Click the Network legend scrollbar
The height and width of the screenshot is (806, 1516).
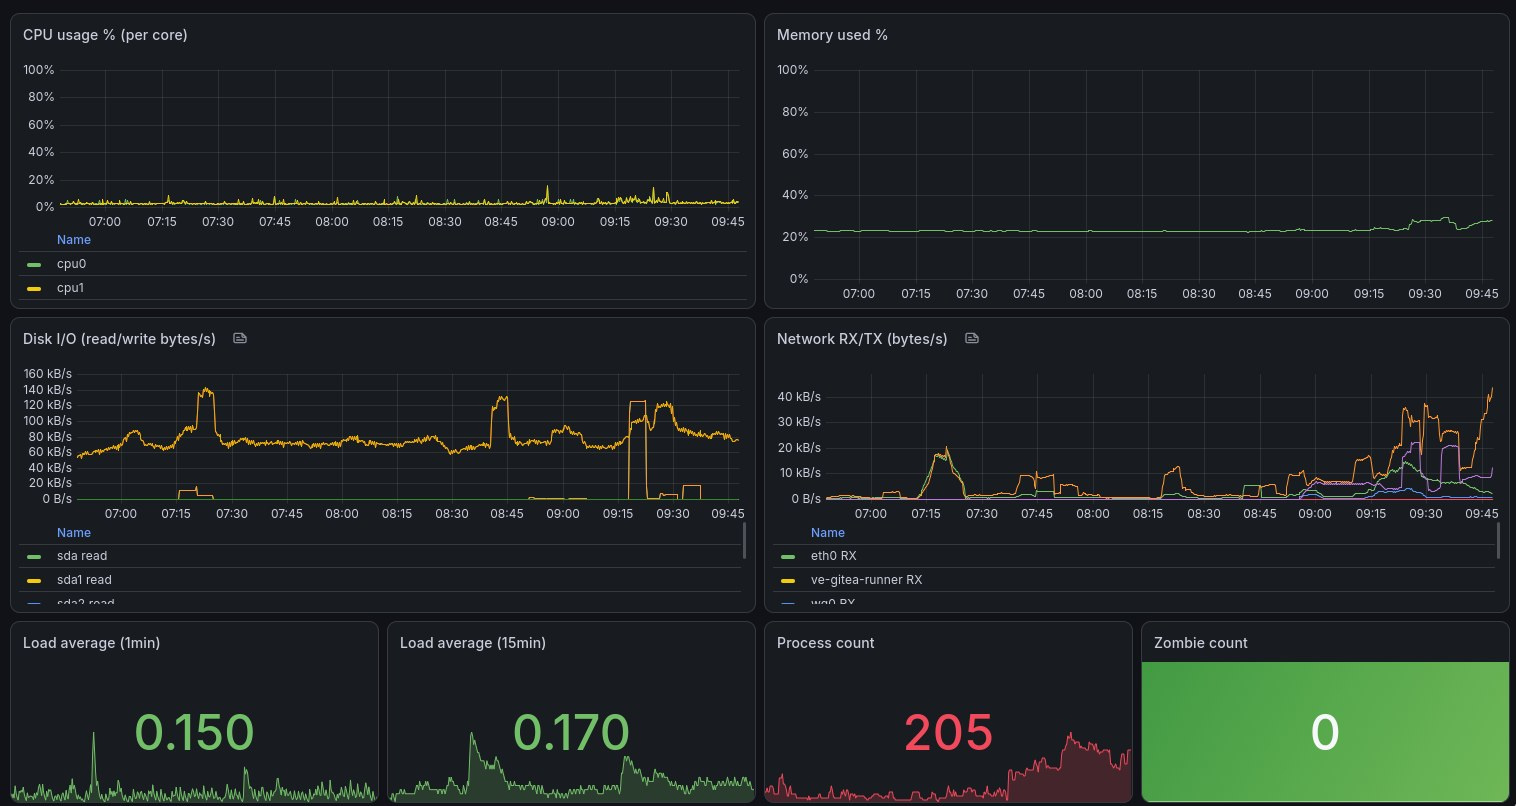tap(1498, 540)
